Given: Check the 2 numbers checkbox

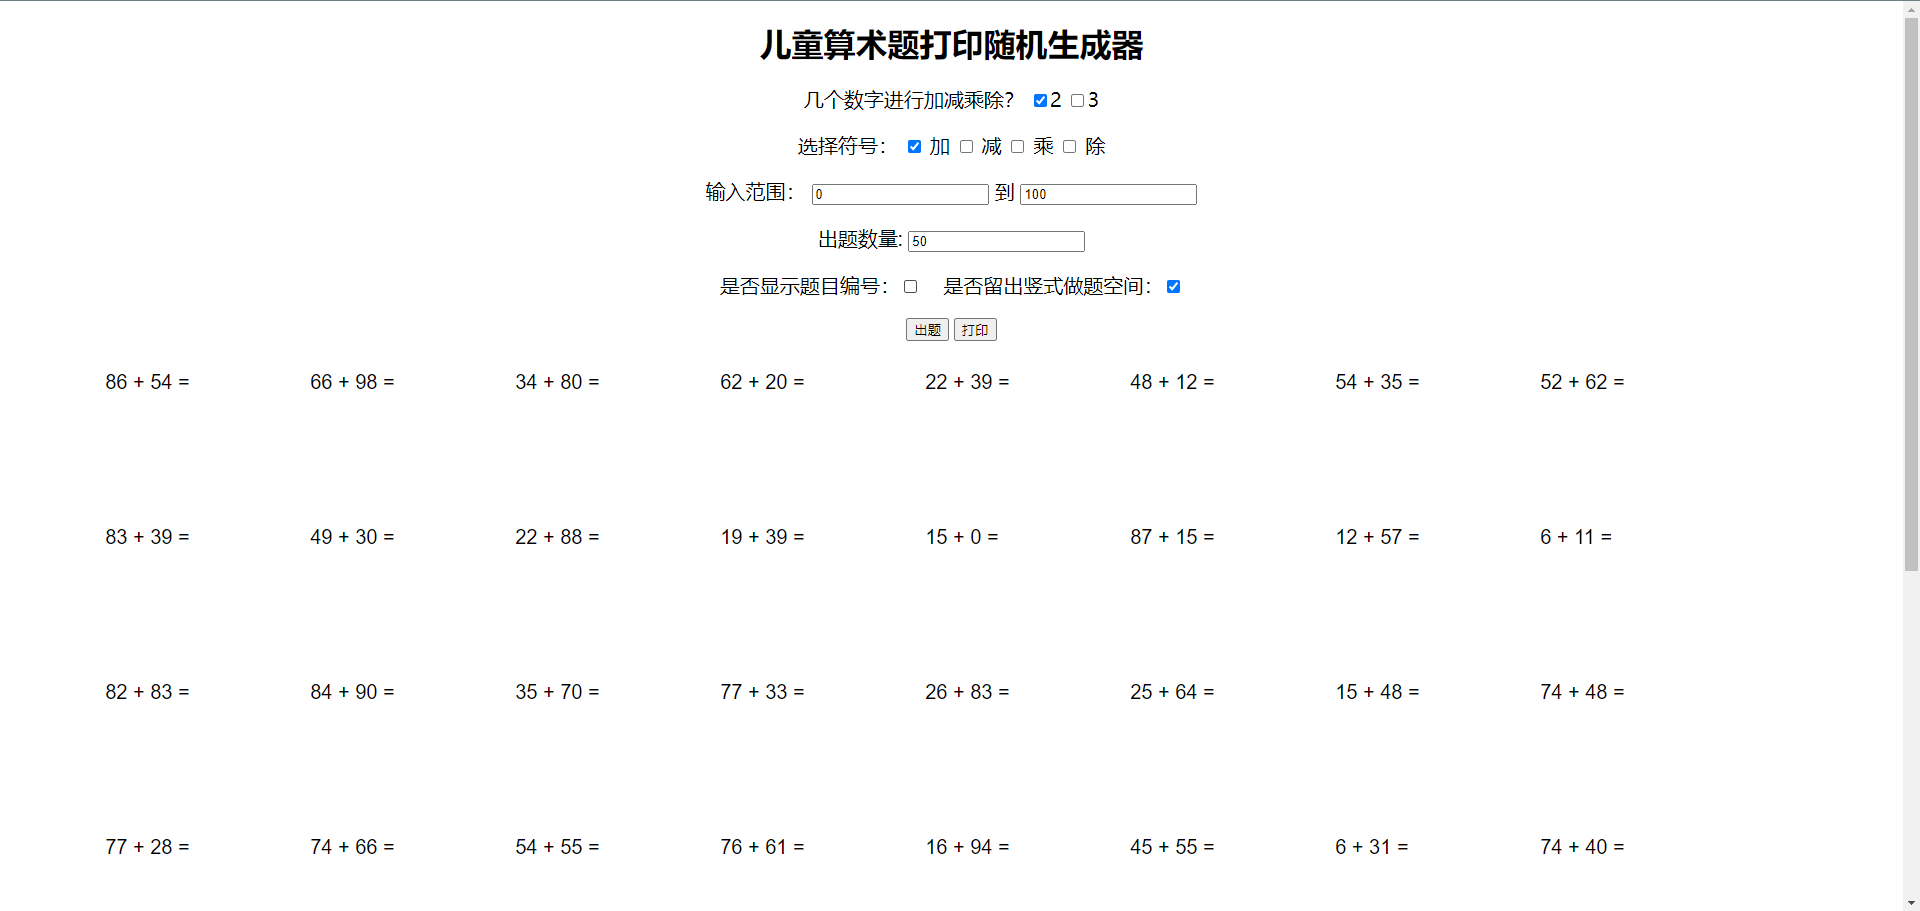Looking at the screenshot, I should pos(1040,100).
